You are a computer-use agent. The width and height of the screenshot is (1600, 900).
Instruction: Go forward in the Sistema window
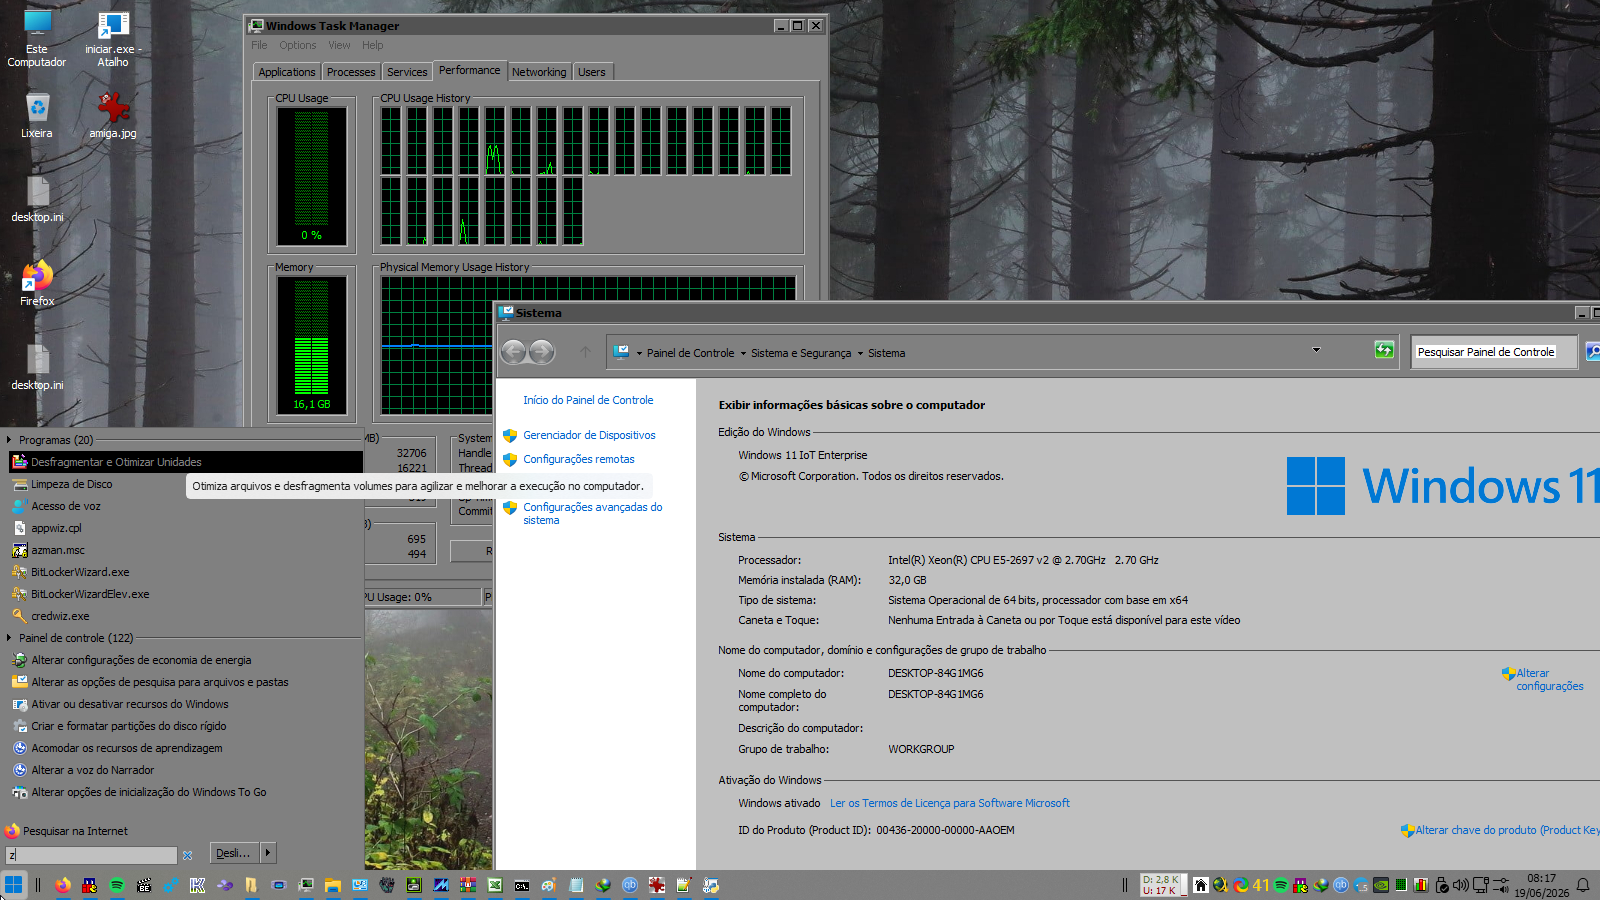[x=542, y=352]
